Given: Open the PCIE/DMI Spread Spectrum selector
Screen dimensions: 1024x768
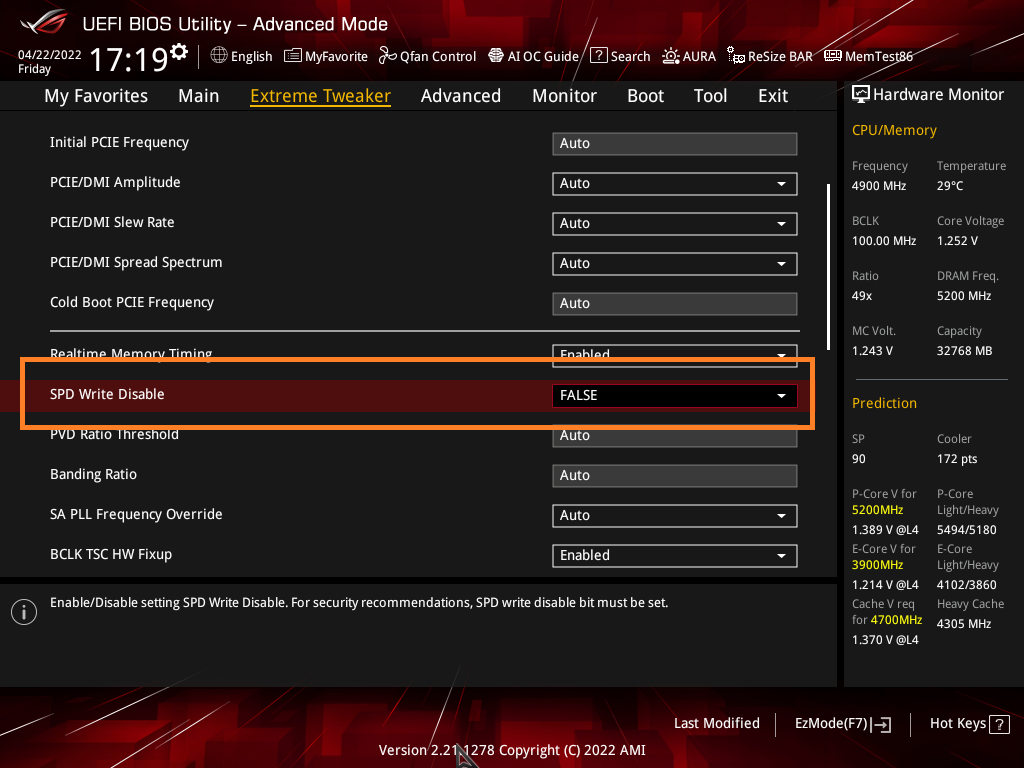Looking at the screenshot, I should point(674,264).
